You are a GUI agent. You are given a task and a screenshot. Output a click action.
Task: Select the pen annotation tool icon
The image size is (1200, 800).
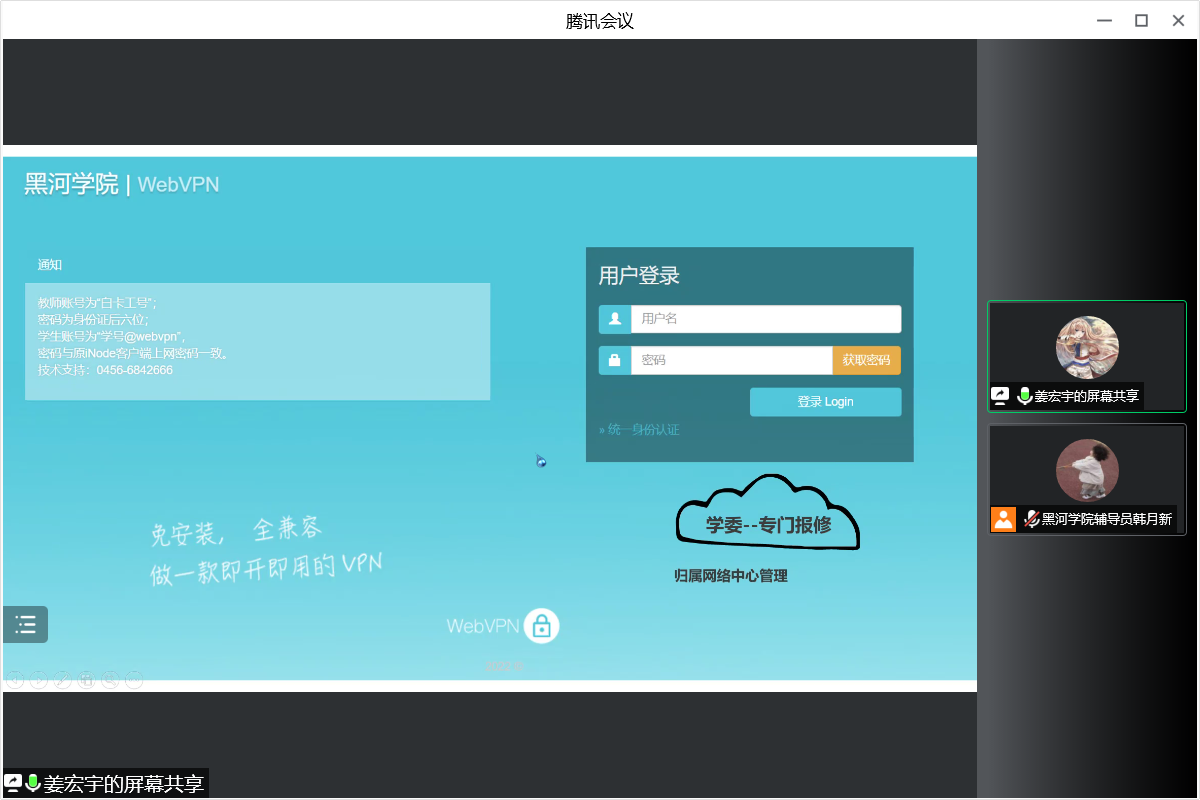(63, 681)
